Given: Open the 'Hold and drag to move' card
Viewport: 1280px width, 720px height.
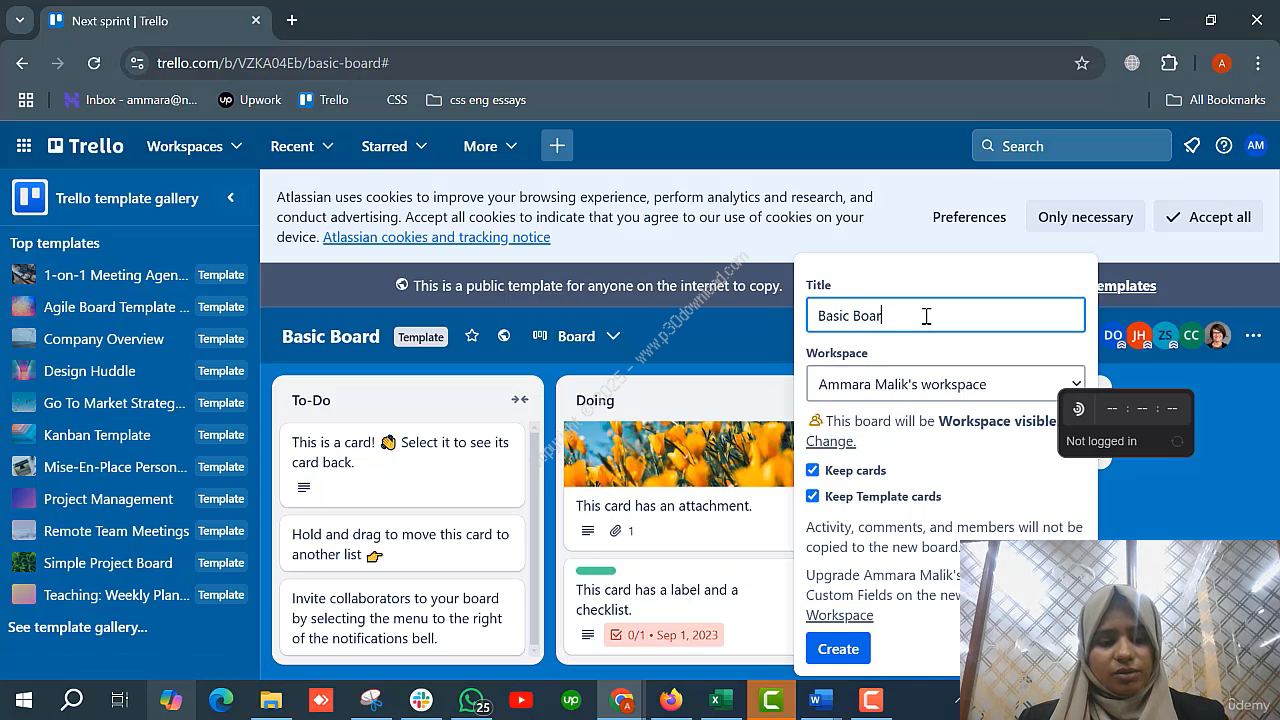Looking at the screenshot, I should 402,544.
